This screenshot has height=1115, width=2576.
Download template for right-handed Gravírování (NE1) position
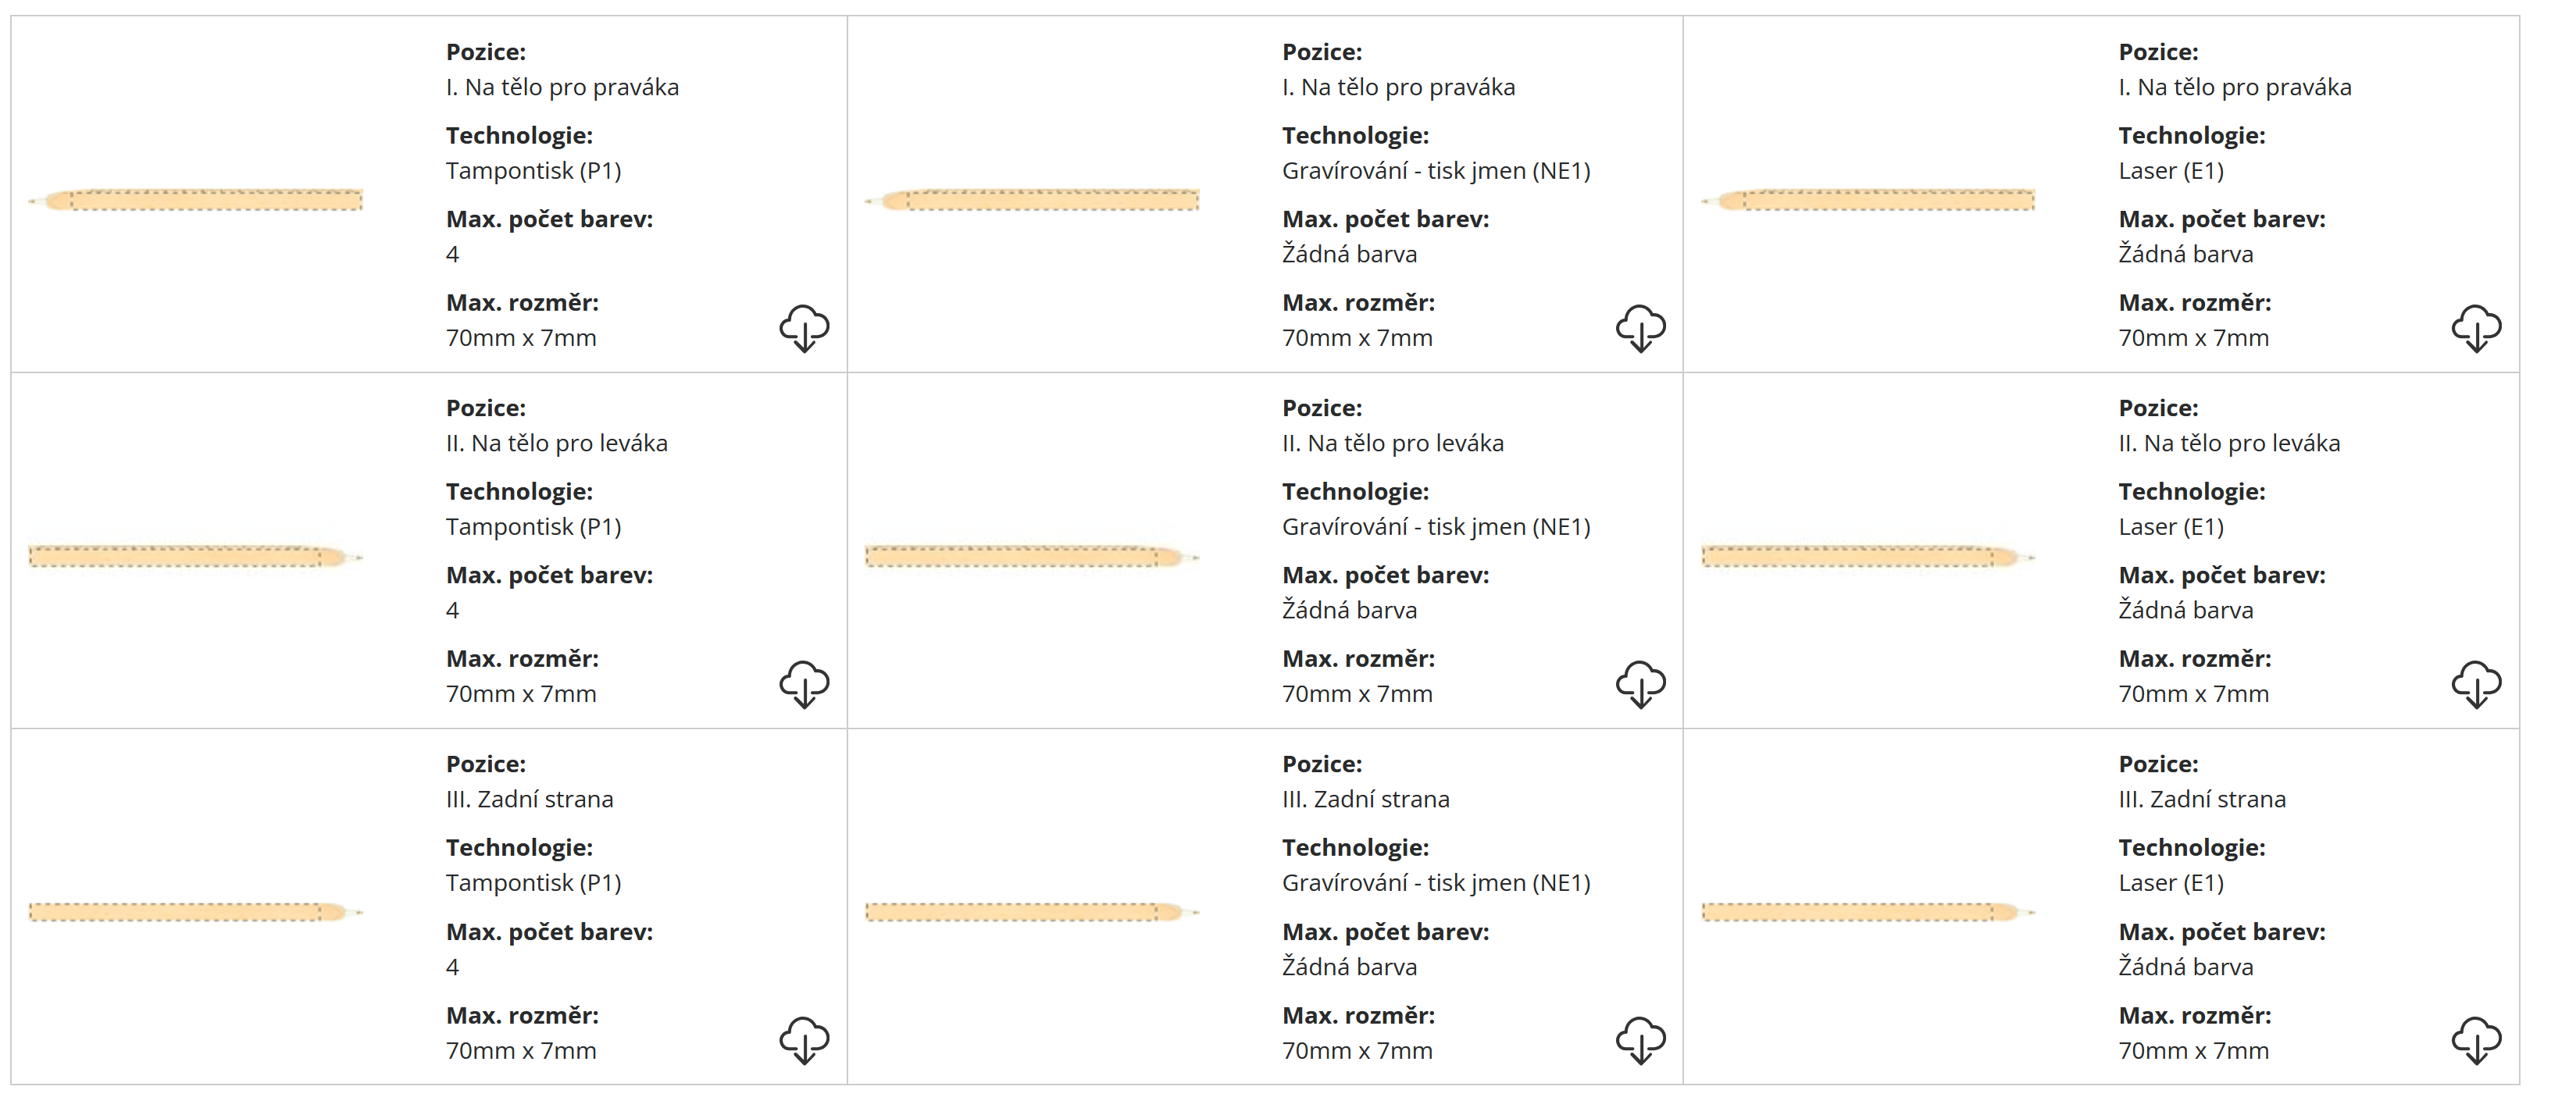[x=1640, y=328]
